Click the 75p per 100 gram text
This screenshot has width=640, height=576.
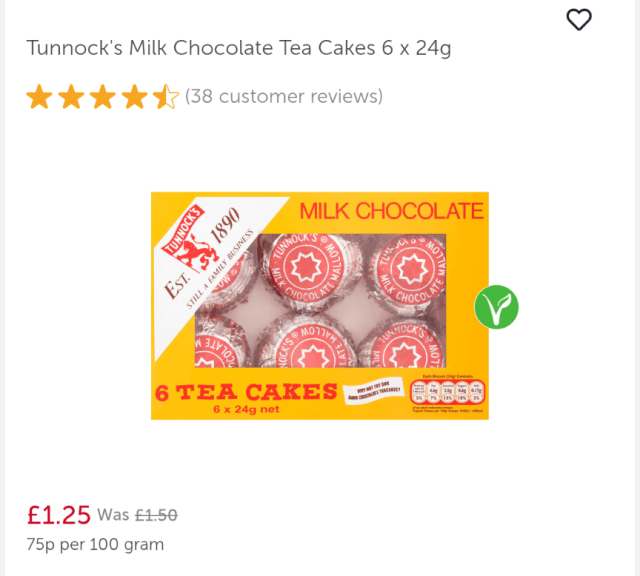95,545
